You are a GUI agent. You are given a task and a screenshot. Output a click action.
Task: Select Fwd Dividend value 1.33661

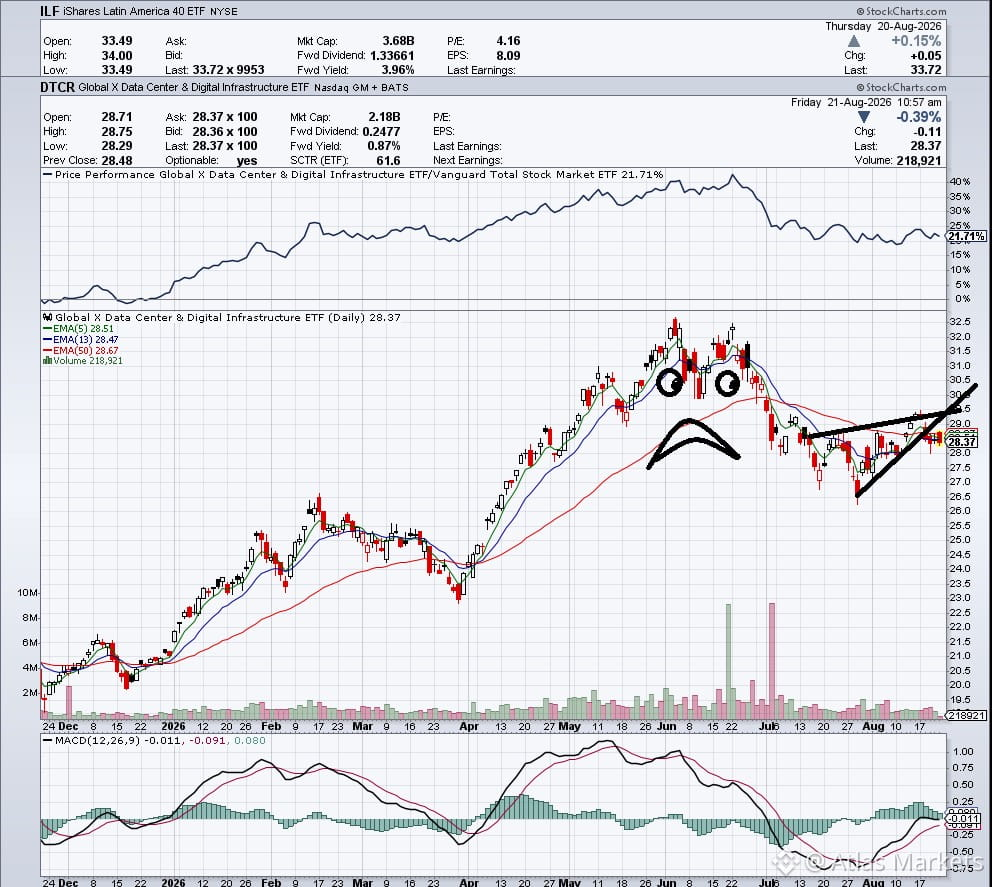coord(392,56)
